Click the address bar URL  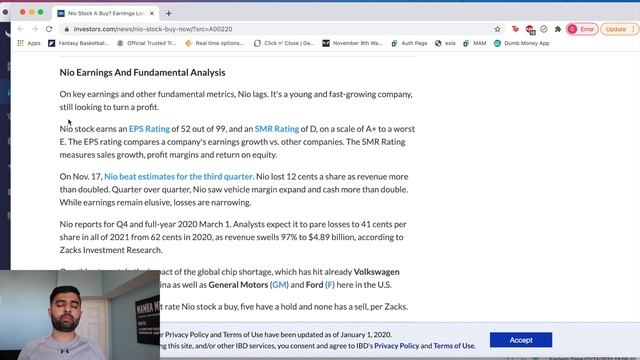153,29
